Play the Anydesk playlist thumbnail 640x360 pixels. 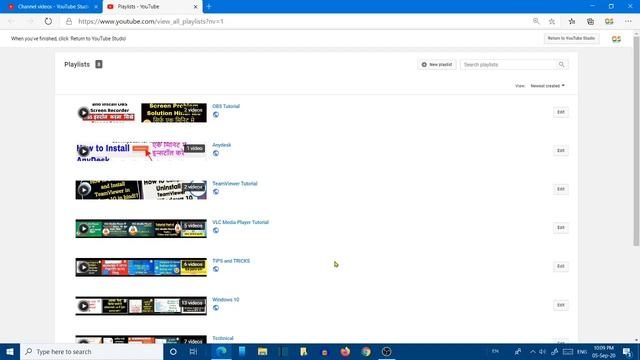tap(84, 151)
